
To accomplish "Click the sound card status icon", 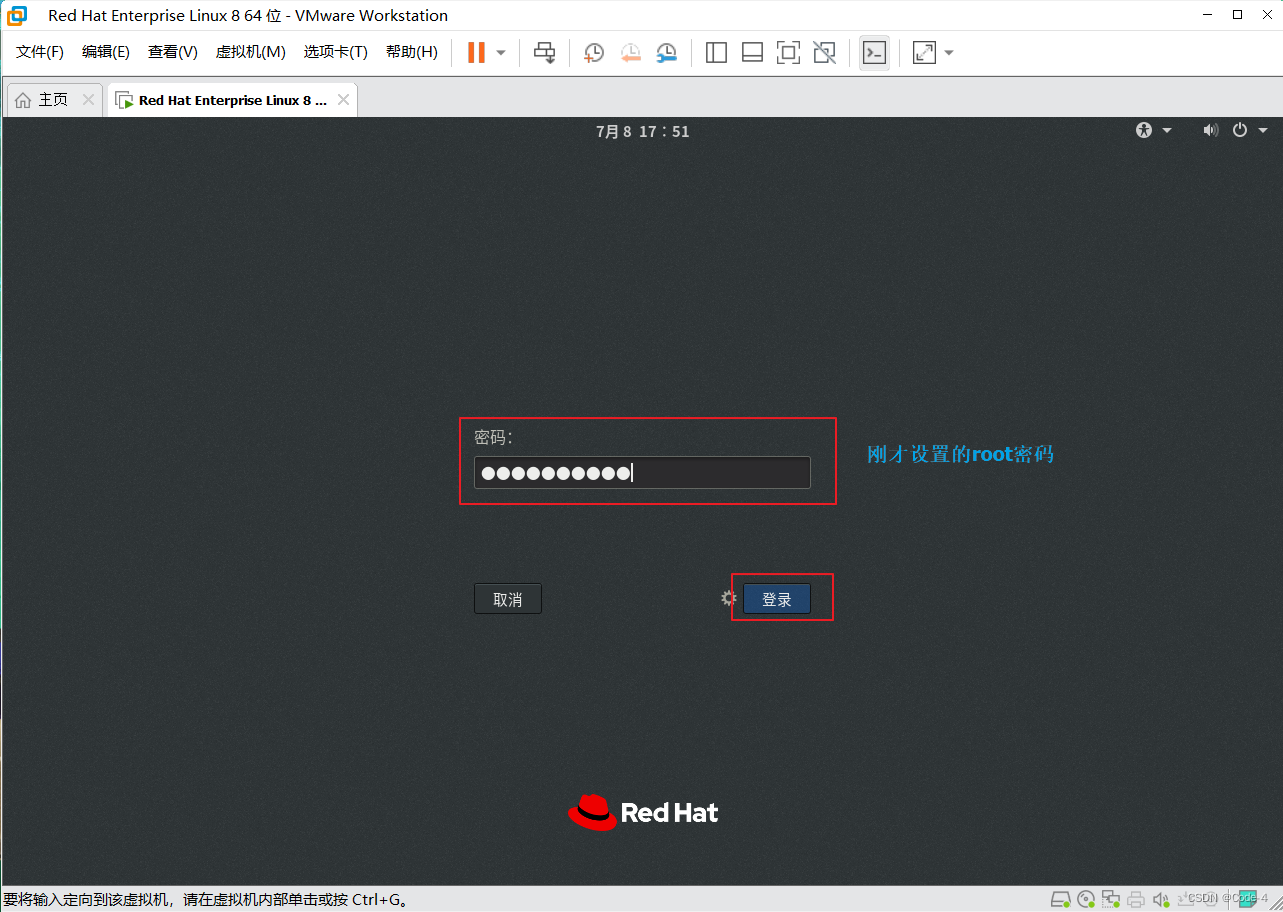I will pos(1160,898).
